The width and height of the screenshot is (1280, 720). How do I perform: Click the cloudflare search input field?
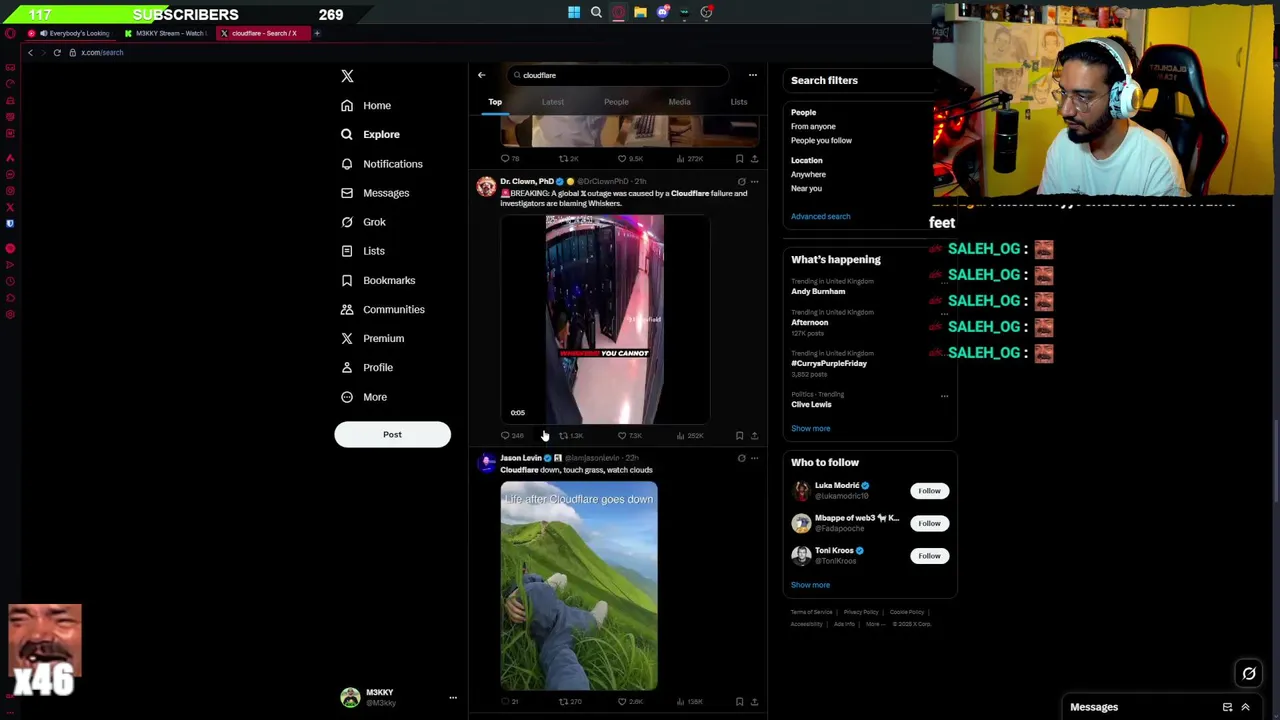point(618,75)
